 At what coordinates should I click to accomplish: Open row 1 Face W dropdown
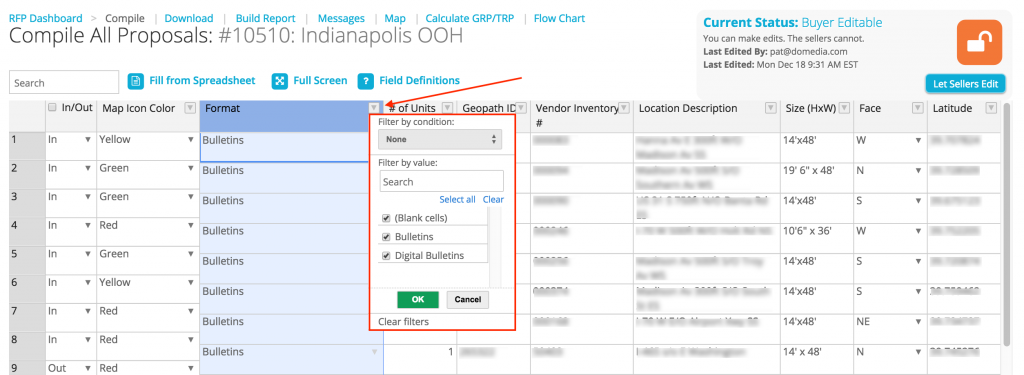[x=918, y=139]
